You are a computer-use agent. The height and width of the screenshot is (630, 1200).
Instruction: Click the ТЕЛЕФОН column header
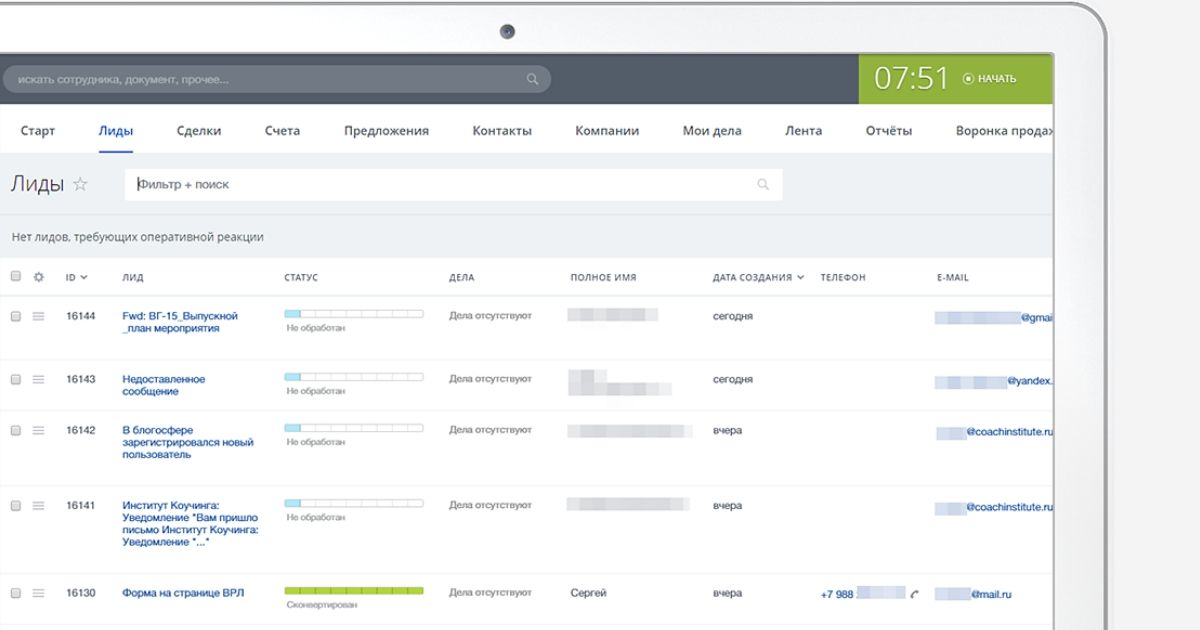point(843,278)
